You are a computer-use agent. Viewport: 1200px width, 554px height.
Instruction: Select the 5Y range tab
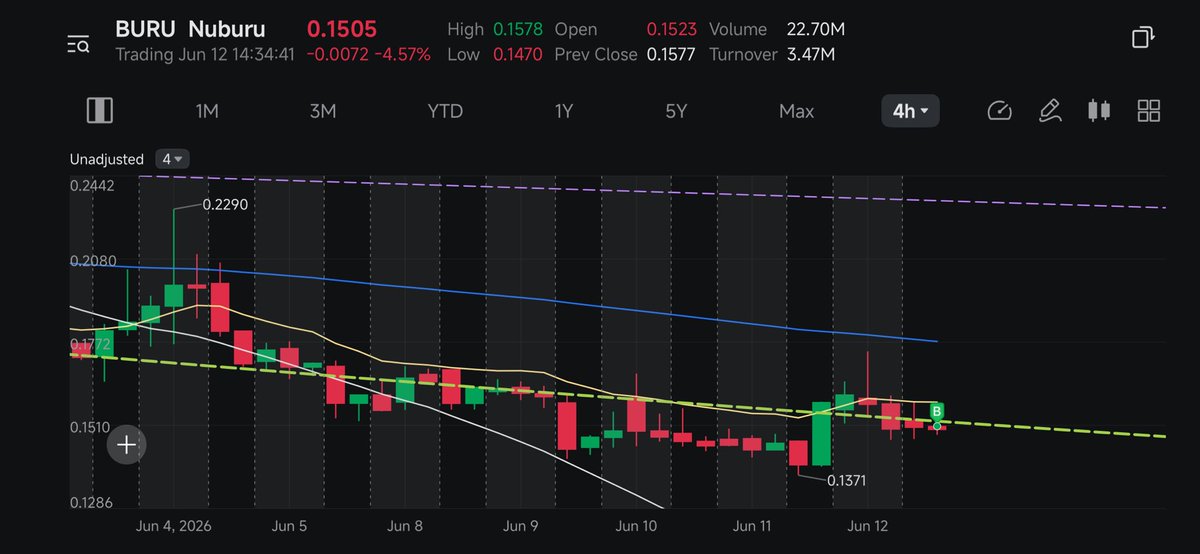[x=676, y=111]
